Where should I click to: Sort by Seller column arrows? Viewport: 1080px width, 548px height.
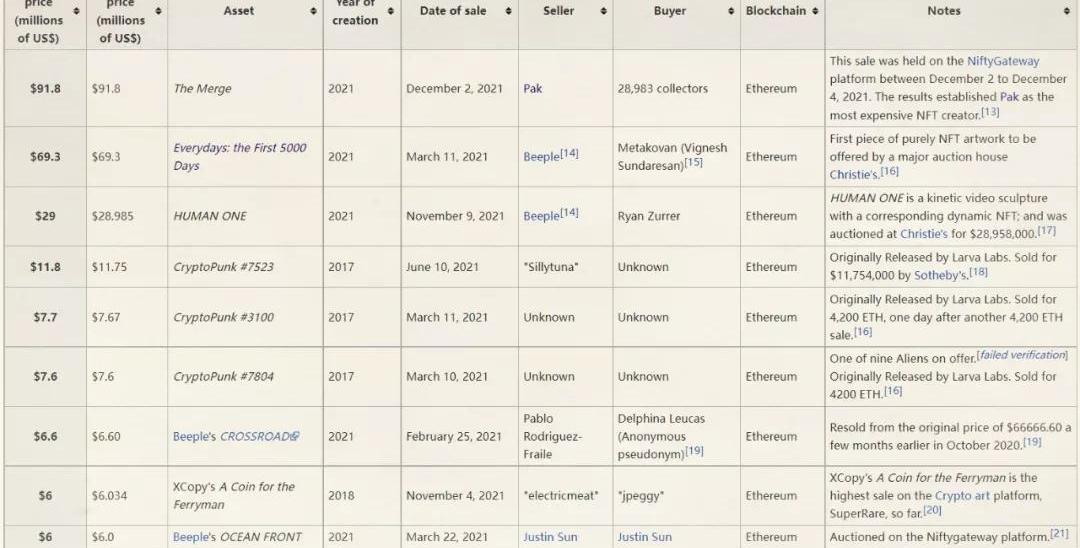[x=603, y=12]
